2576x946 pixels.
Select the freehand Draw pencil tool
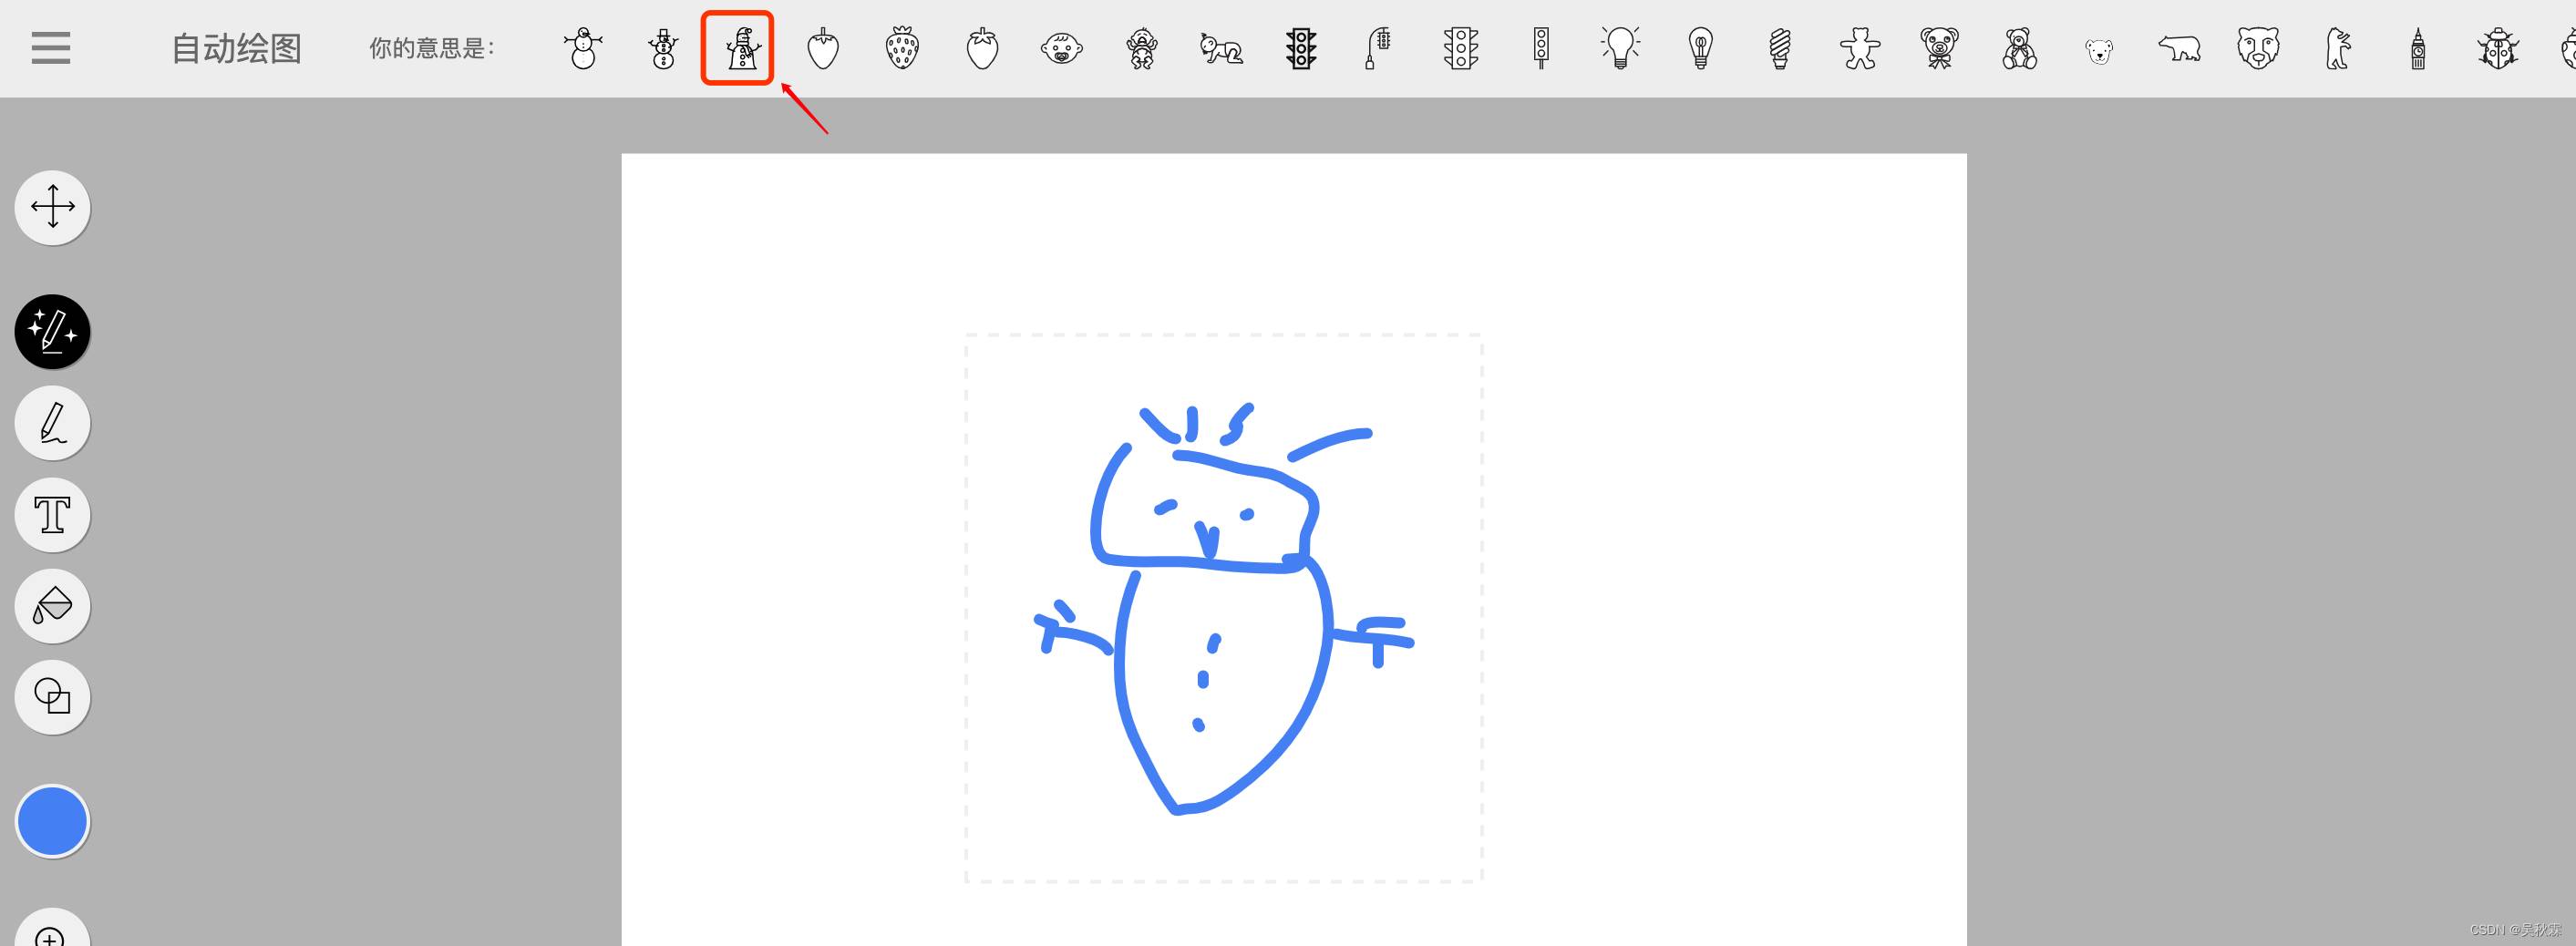pyautogui.click(x=53, y=424)
